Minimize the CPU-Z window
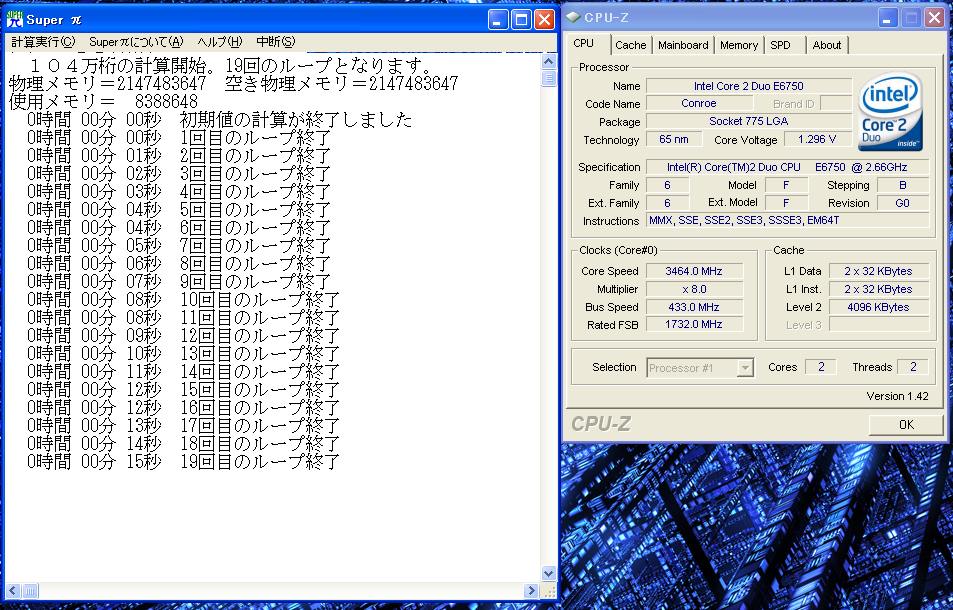Viewport: 953px width, 610px height. point(888,18)
